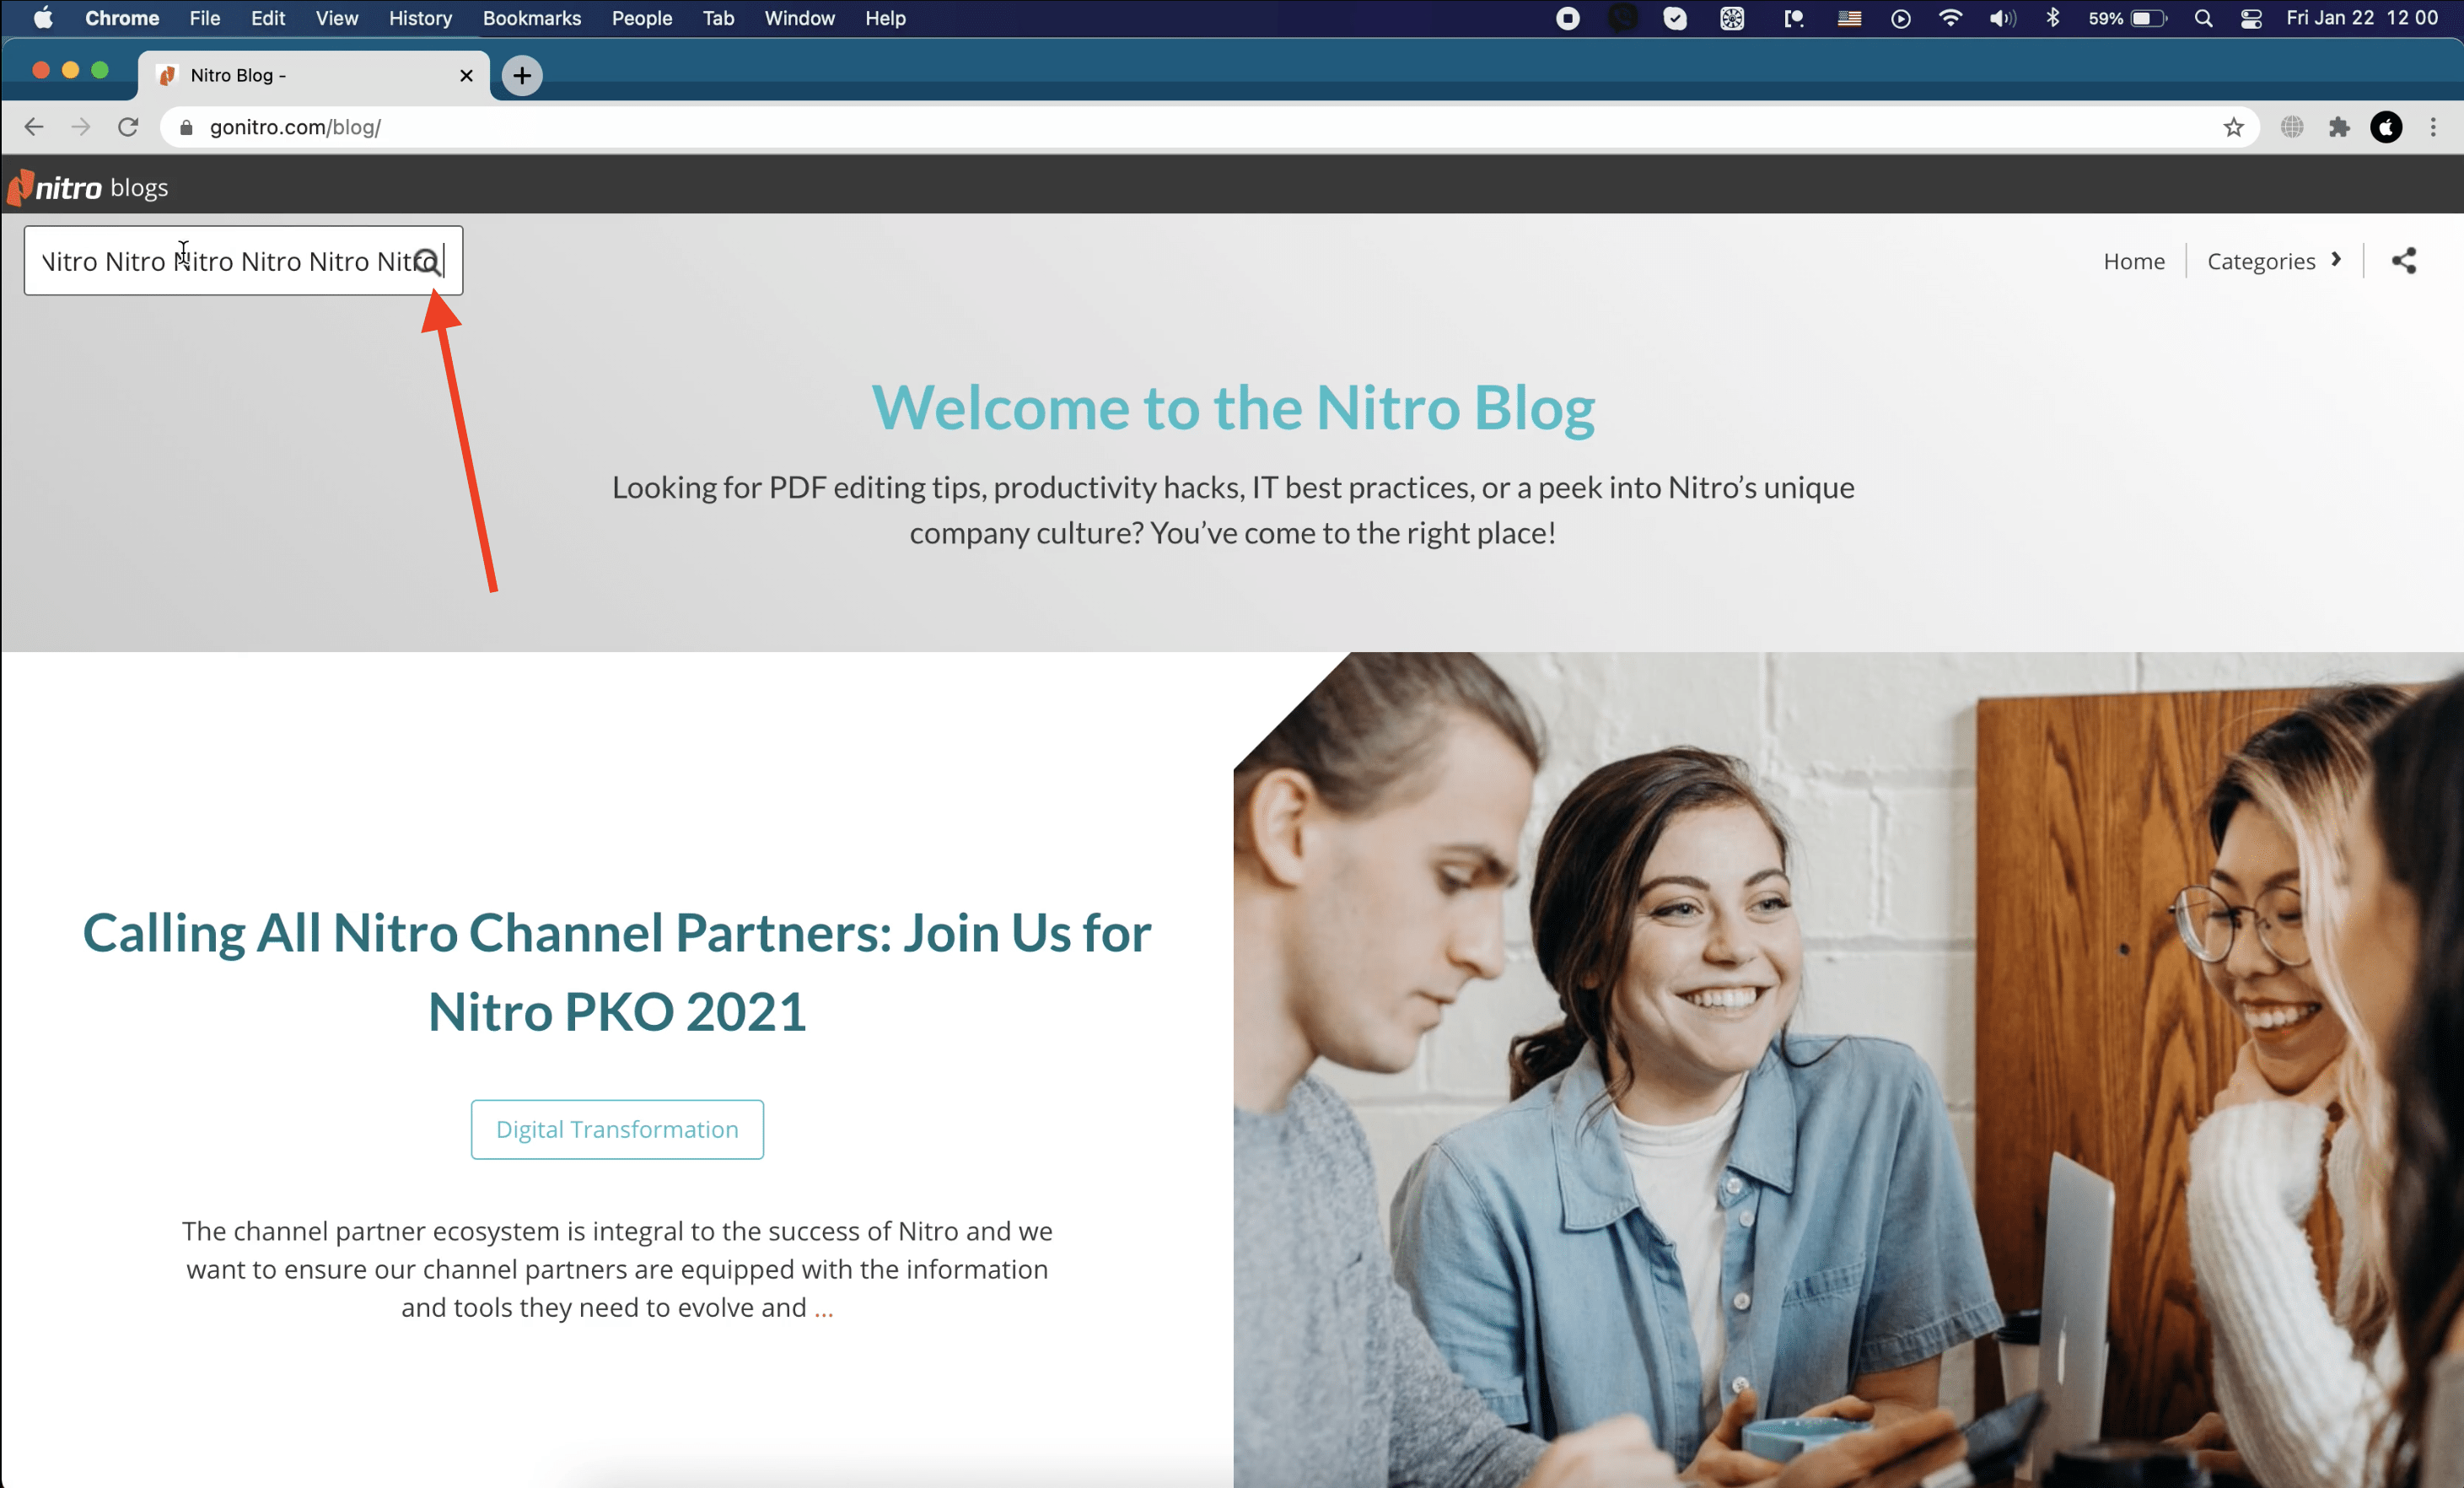Open the share icon in blog navigation
Screen dimensions: 2464x1488
point(2404,261)
